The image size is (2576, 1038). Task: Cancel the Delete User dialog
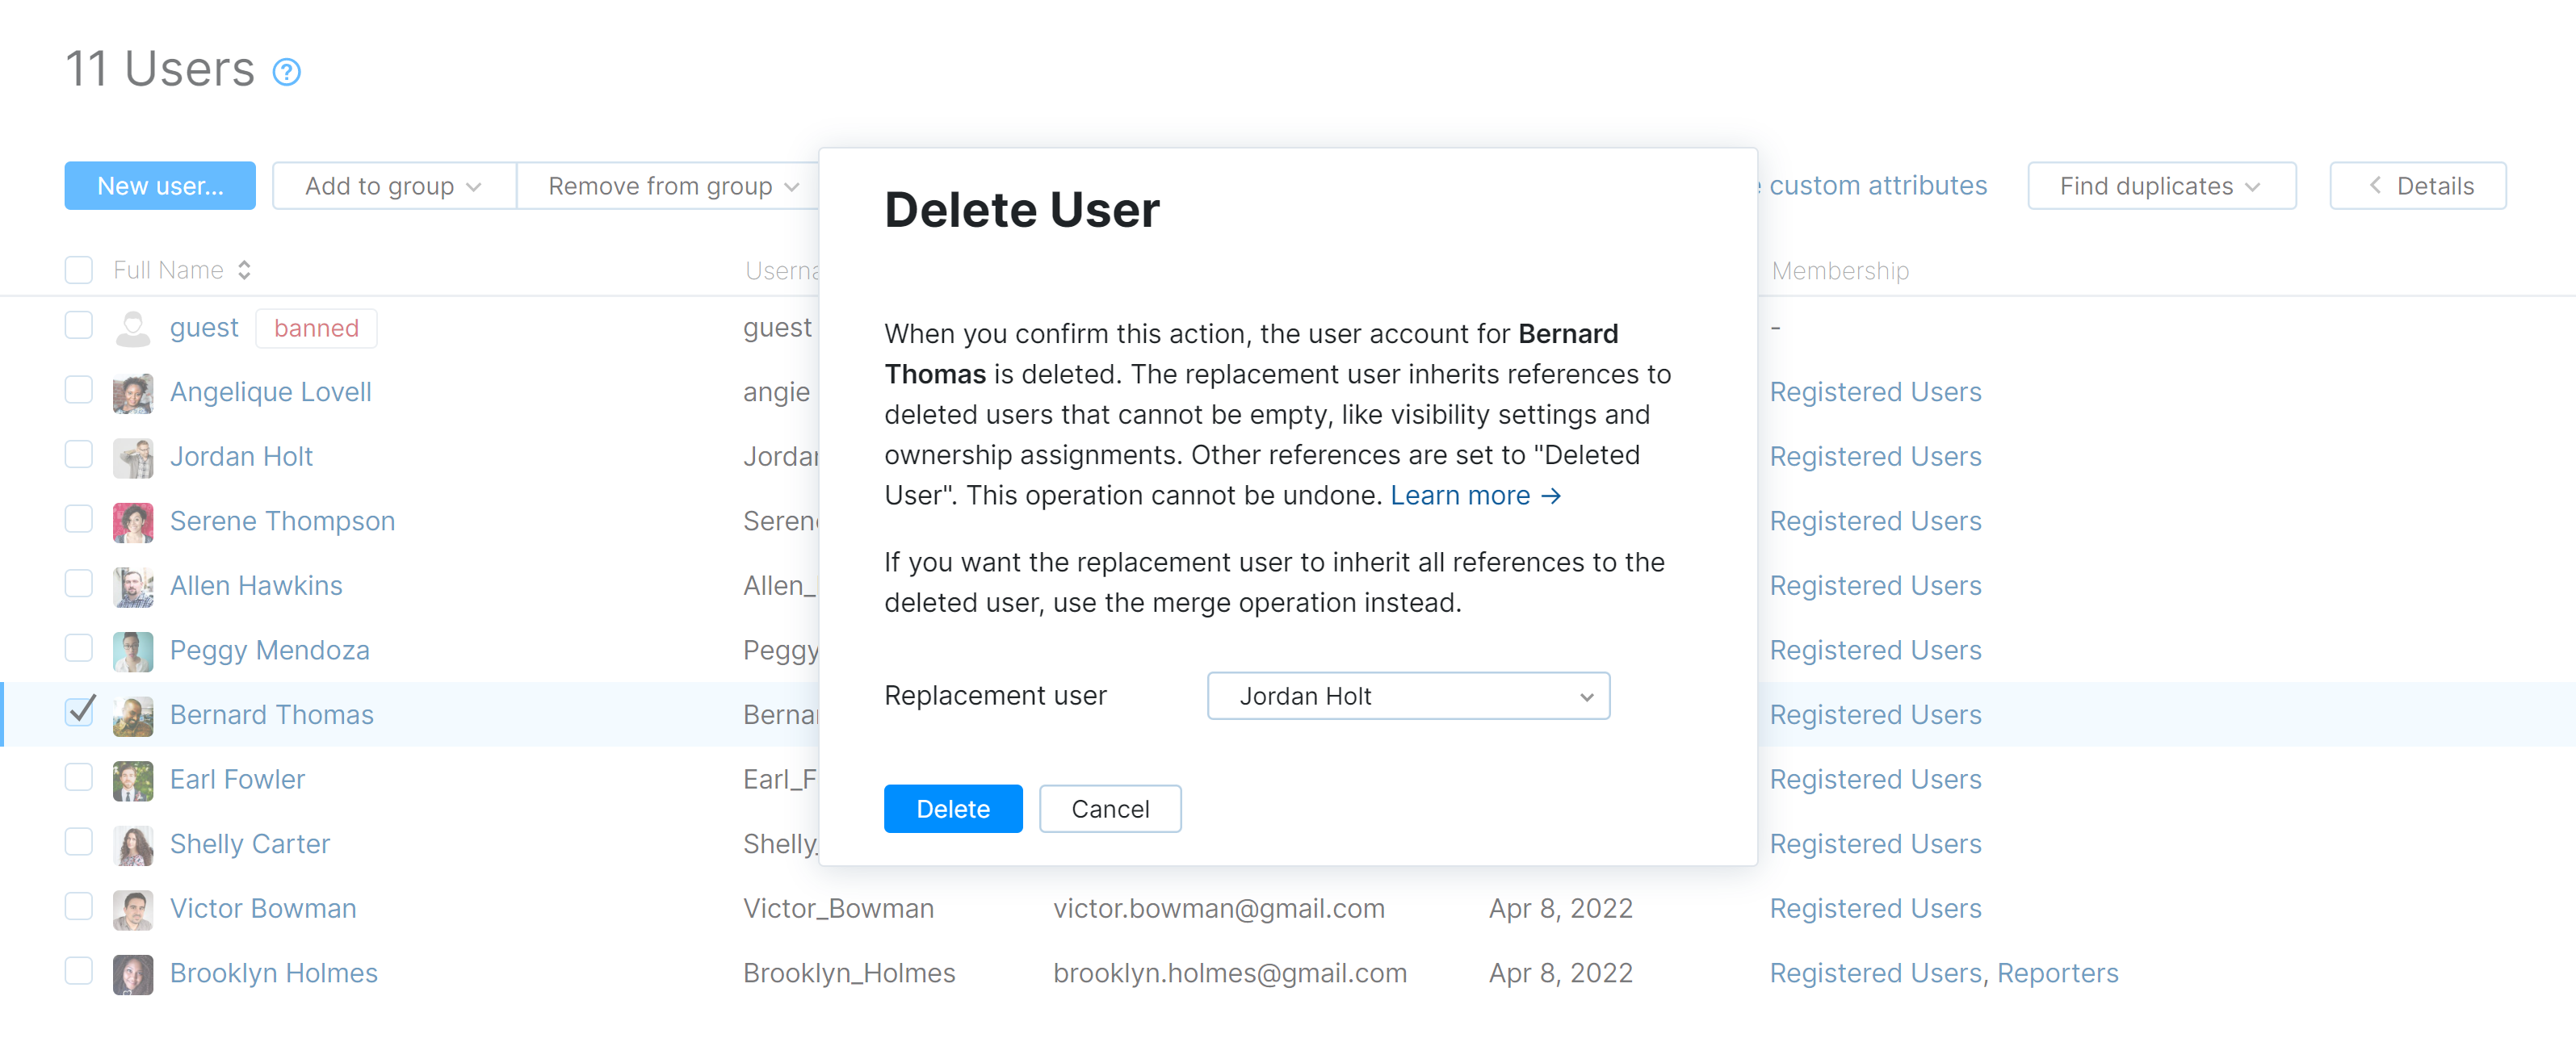click(1110, 808)
